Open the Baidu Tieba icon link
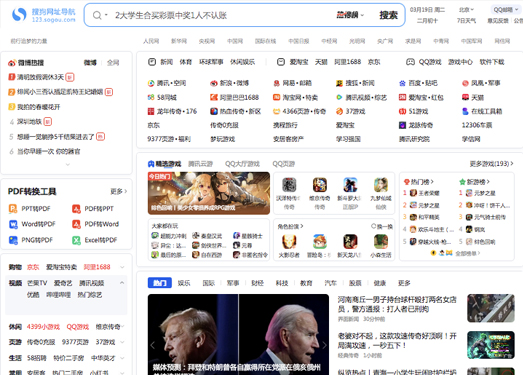The height and width of the screenshot is (375, 523). click(402, 83)
